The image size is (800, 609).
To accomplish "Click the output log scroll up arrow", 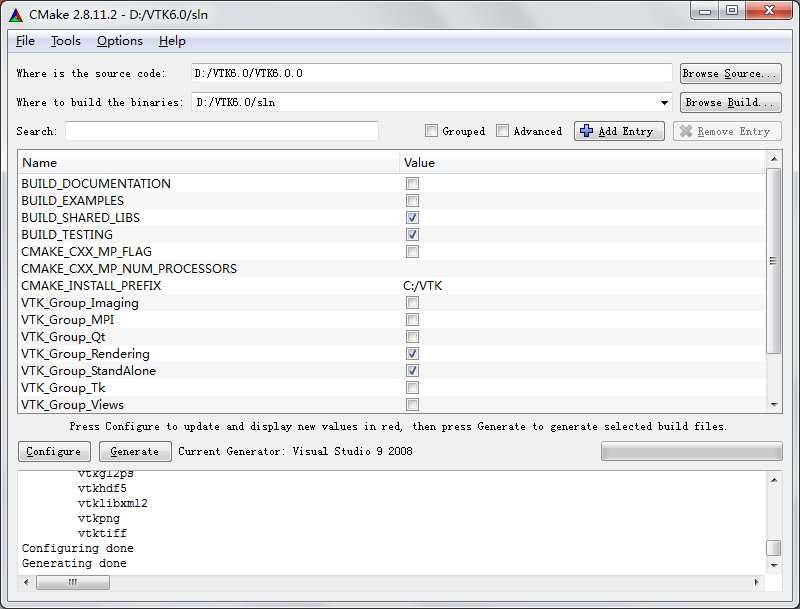I will [774, 480].
